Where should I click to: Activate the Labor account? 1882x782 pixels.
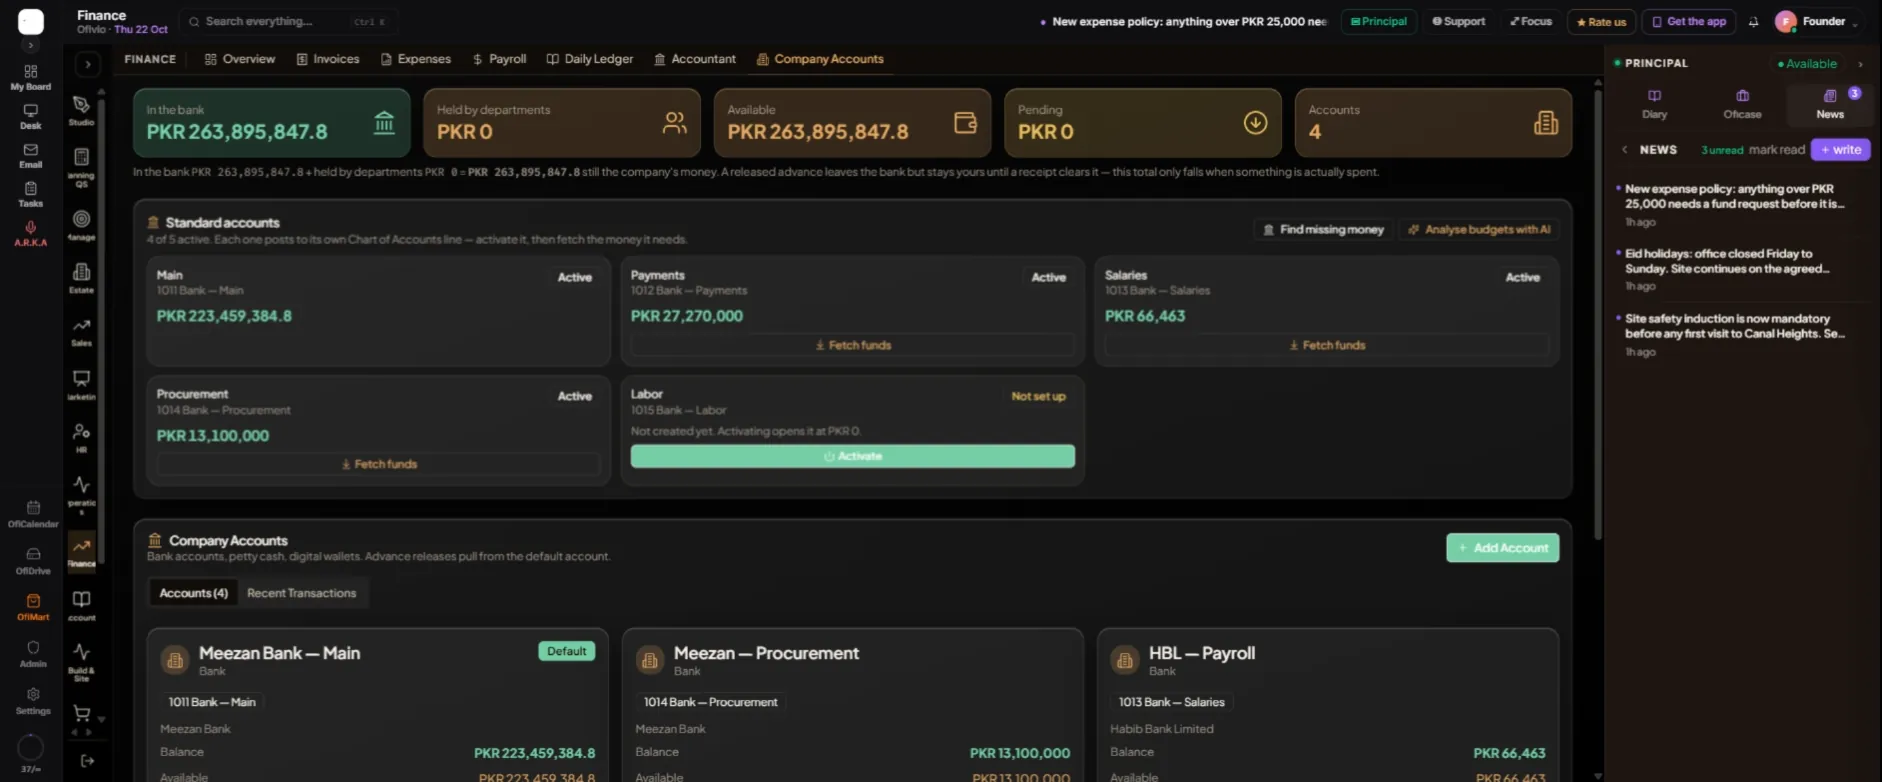coord(852,456)
